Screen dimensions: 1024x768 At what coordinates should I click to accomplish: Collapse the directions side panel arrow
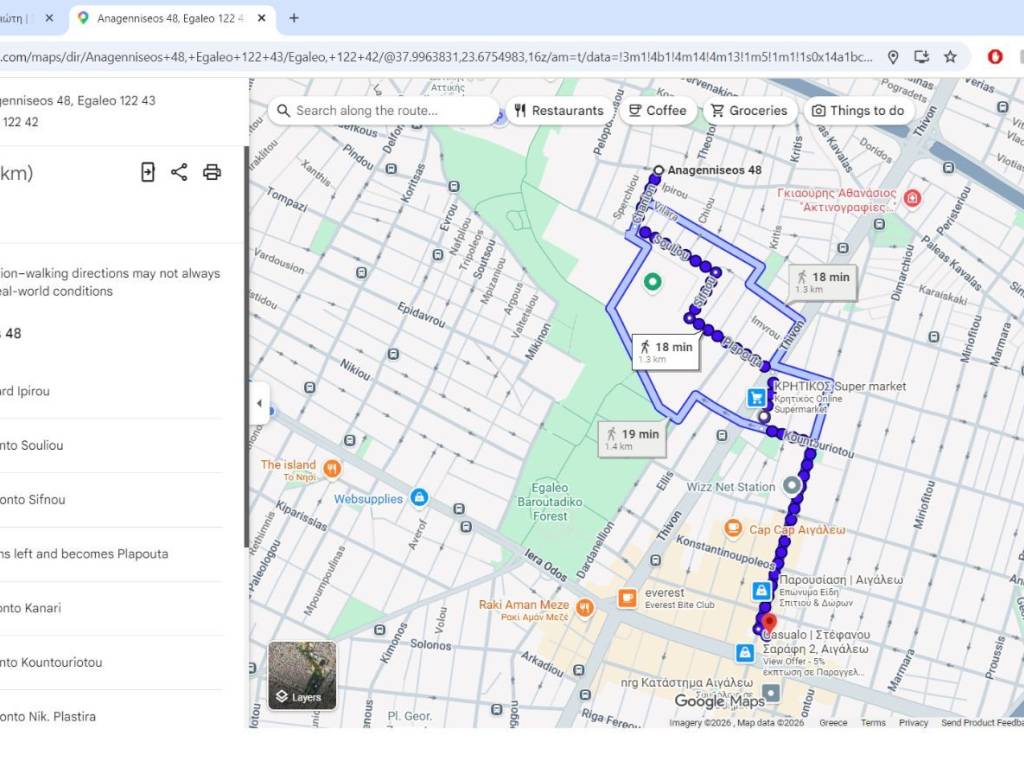pos(259,404)
